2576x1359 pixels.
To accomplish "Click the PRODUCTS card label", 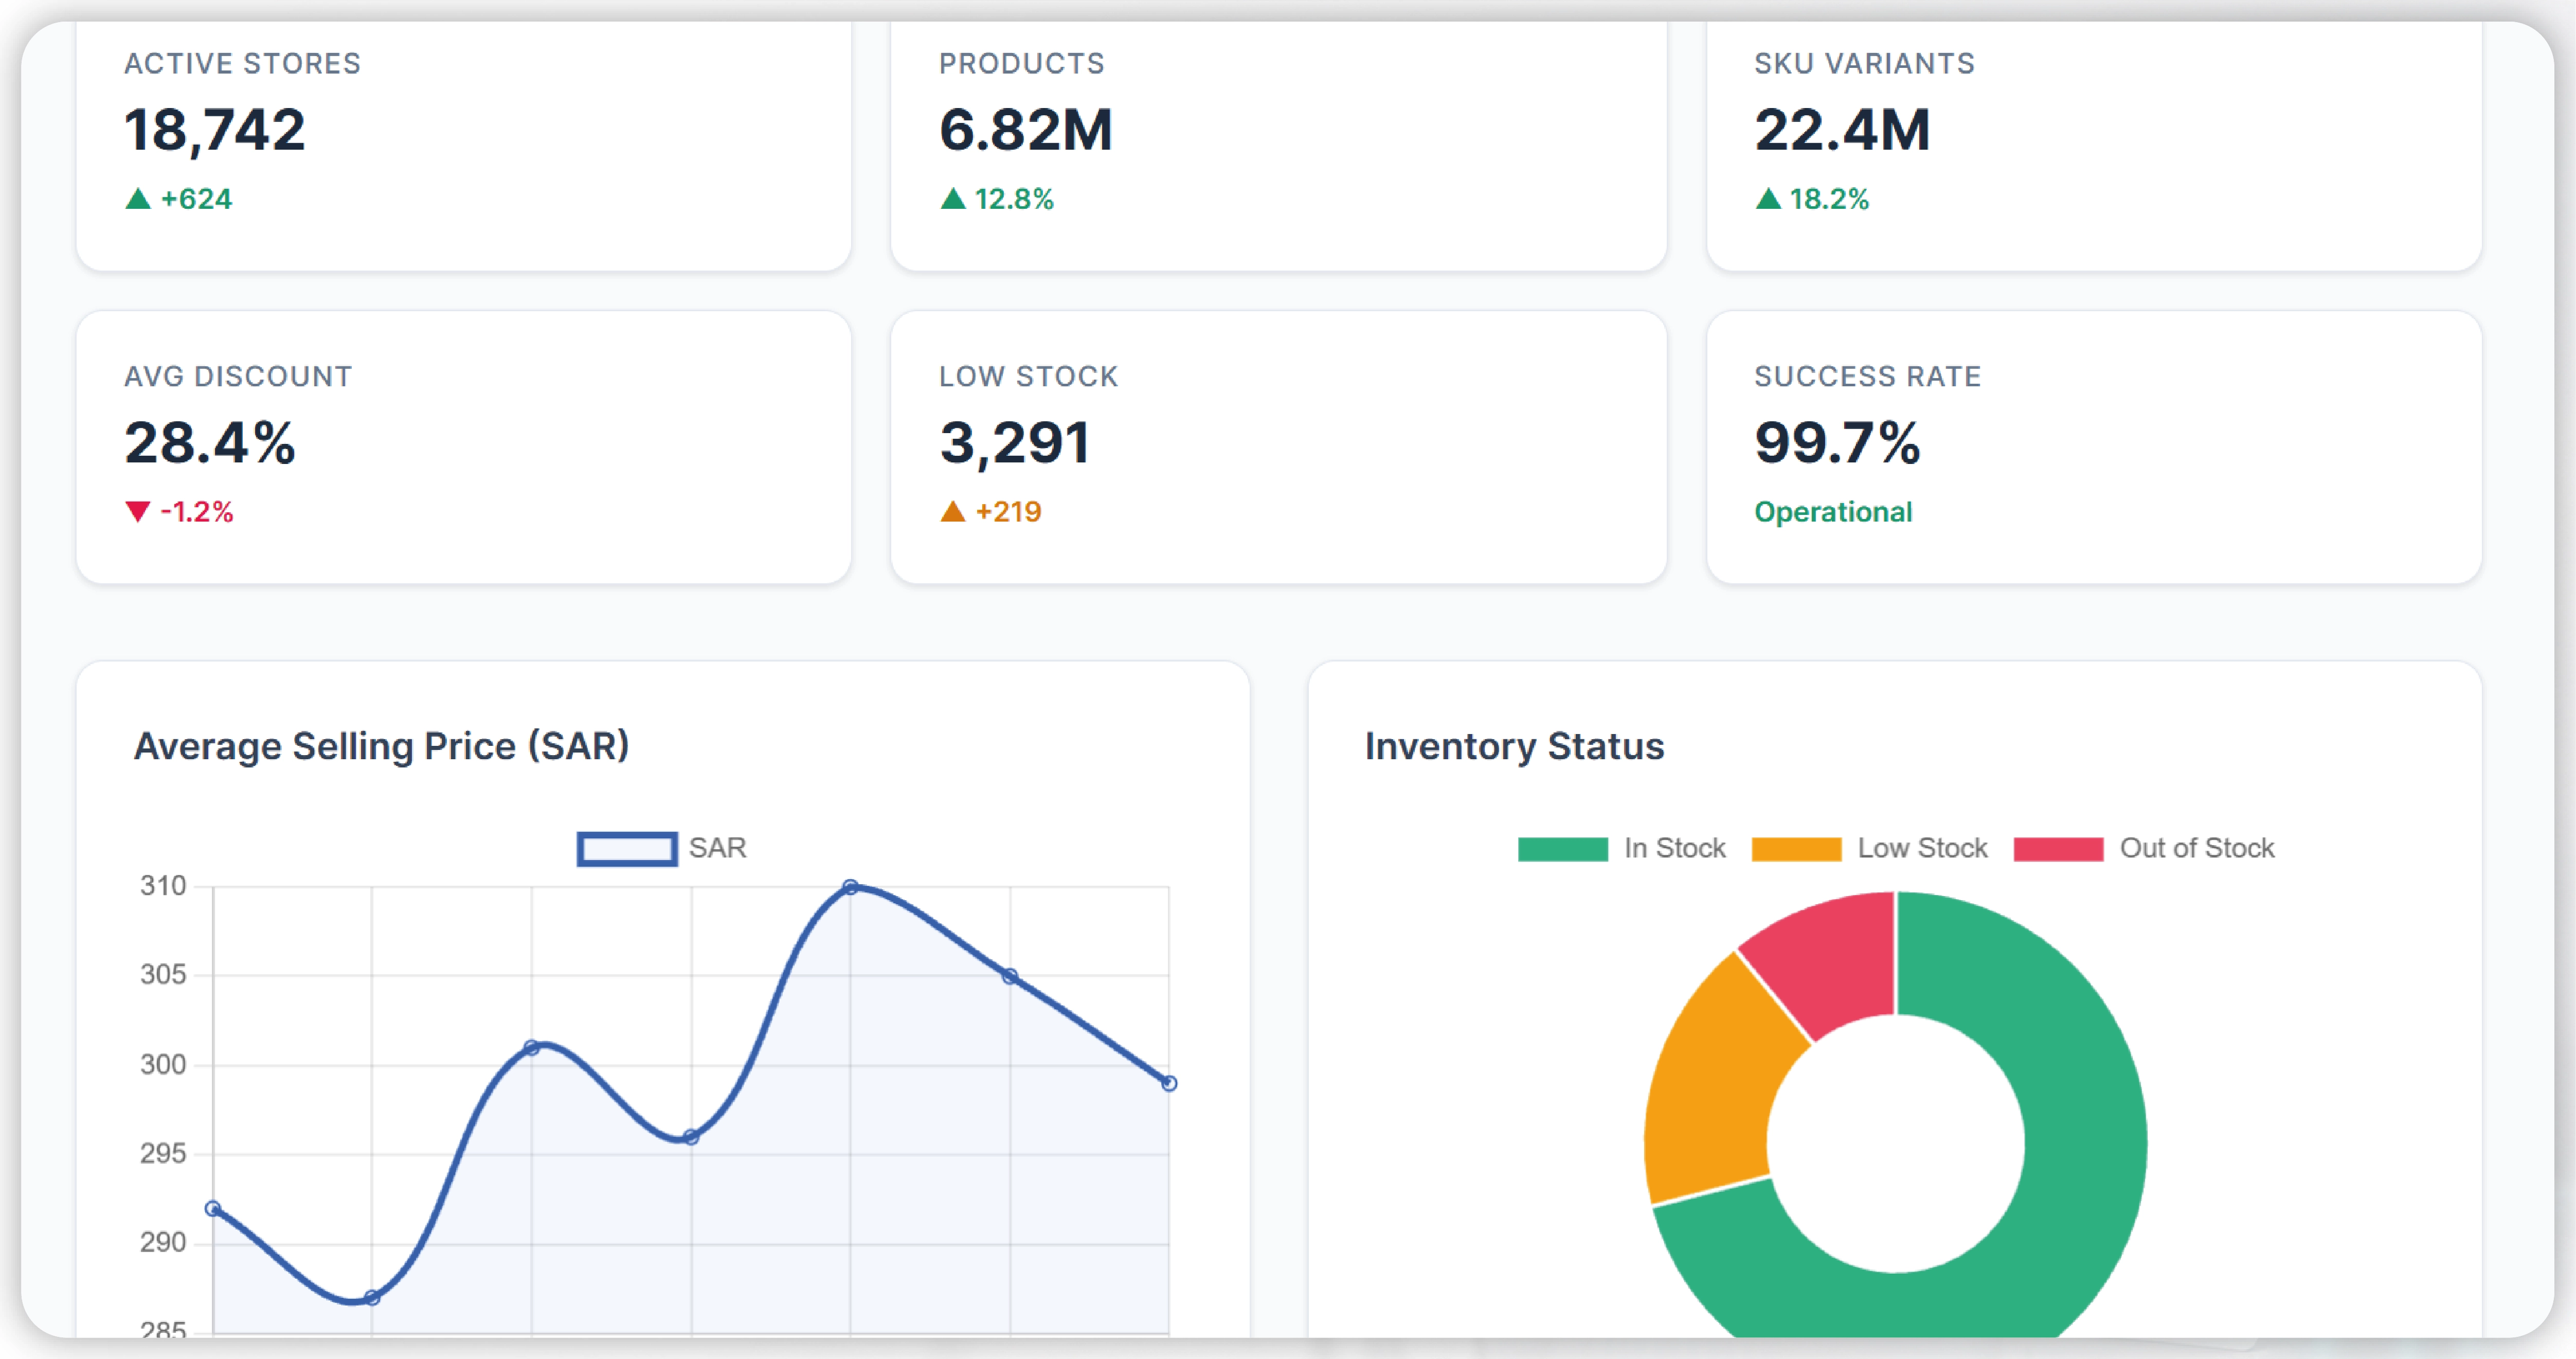I will [x=1021, y=64].
